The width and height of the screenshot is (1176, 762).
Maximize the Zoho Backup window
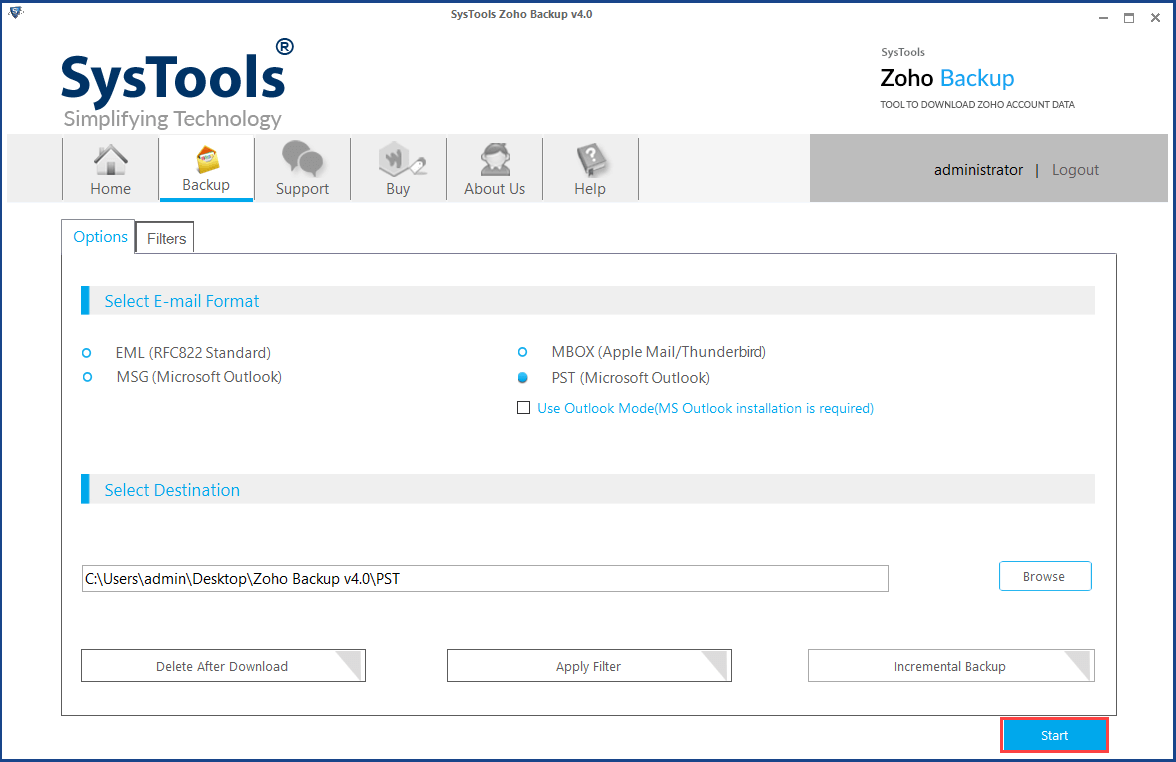(1129, 18)
